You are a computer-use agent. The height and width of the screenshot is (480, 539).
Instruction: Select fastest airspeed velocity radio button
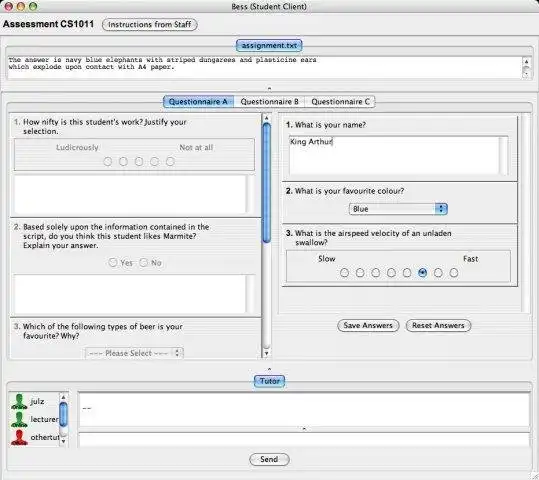(x=454, y=273)
